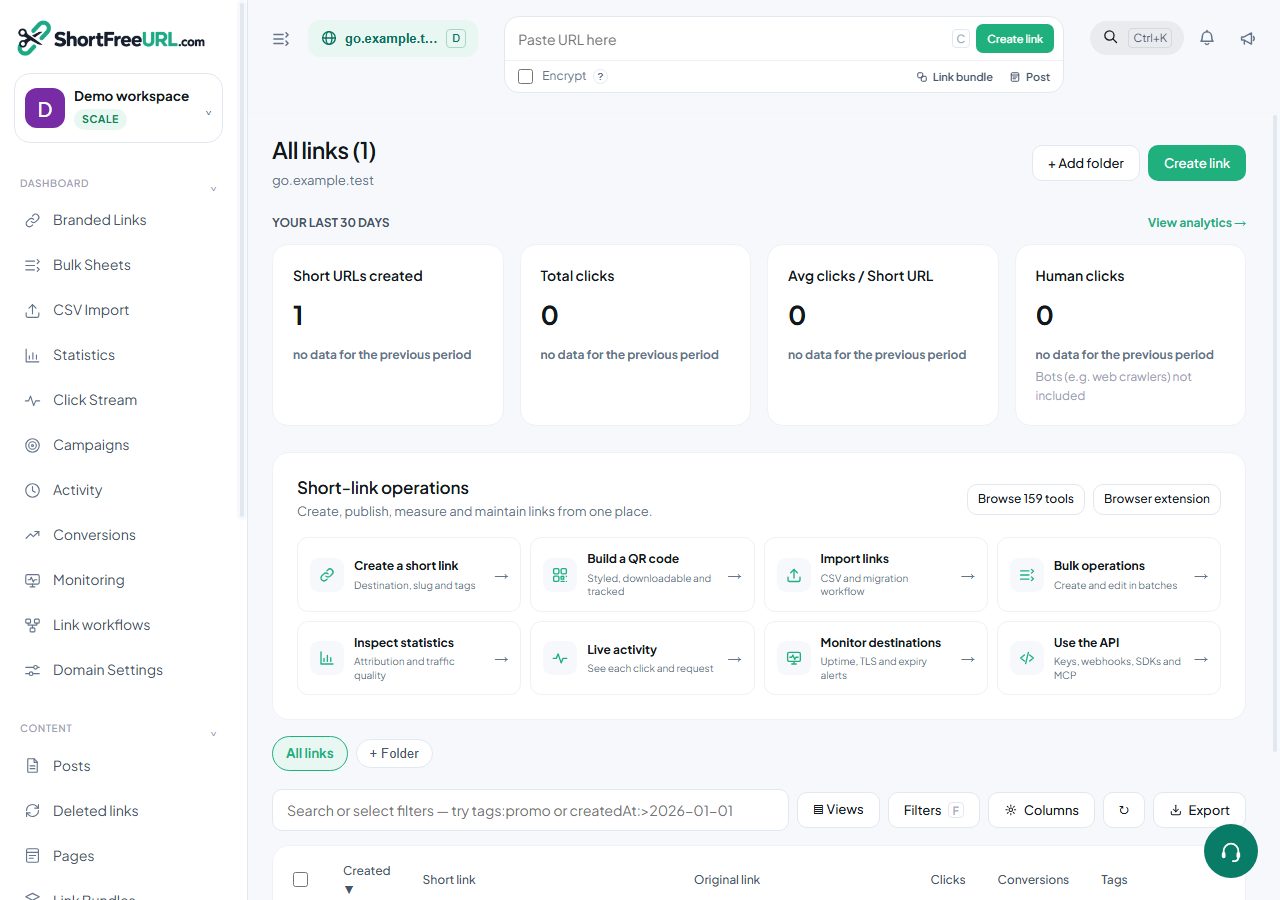Image resolution: width=1280 pixels, height=900 pixels.
Task: Toggle the Encrypt checkbox
Action: tap(525, 77)
